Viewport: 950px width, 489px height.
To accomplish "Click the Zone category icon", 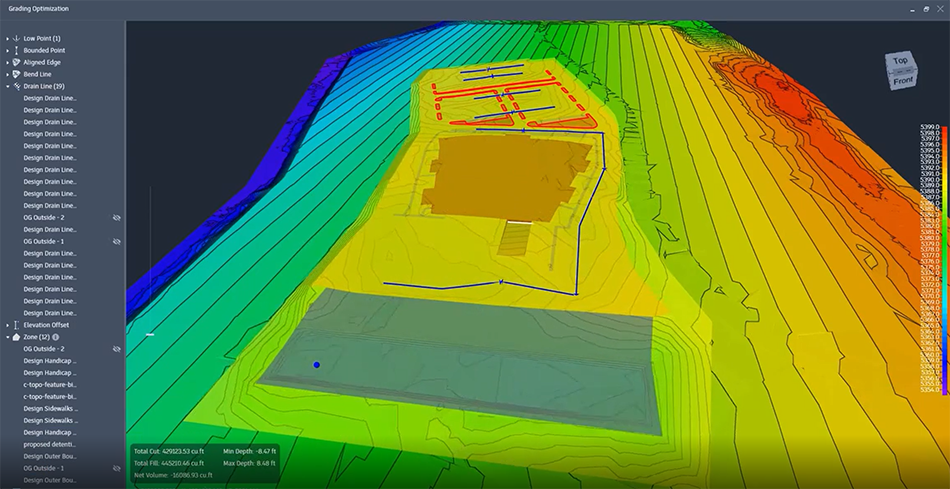I will coord(16,337).
